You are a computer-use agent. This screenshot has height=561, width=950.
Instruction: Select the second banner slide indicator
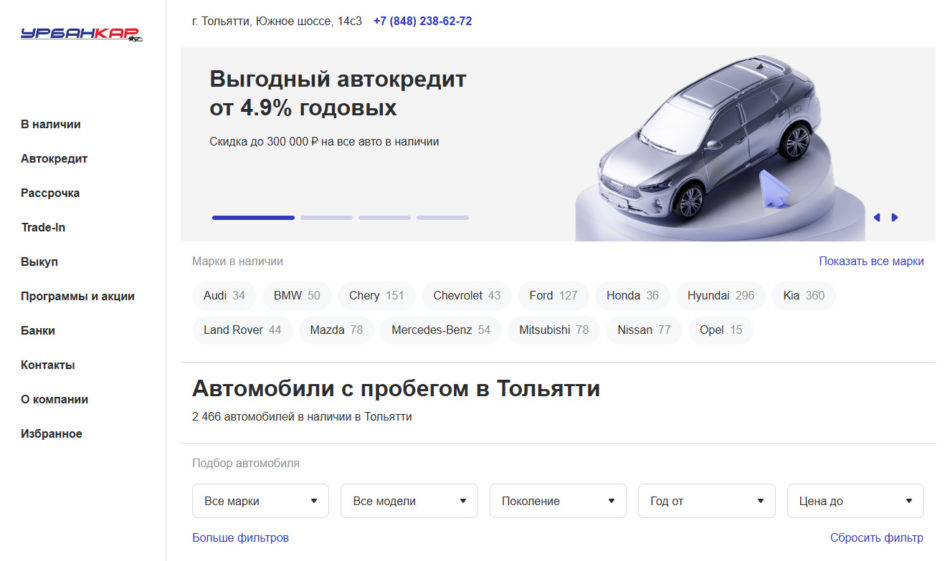coord(327,217)
